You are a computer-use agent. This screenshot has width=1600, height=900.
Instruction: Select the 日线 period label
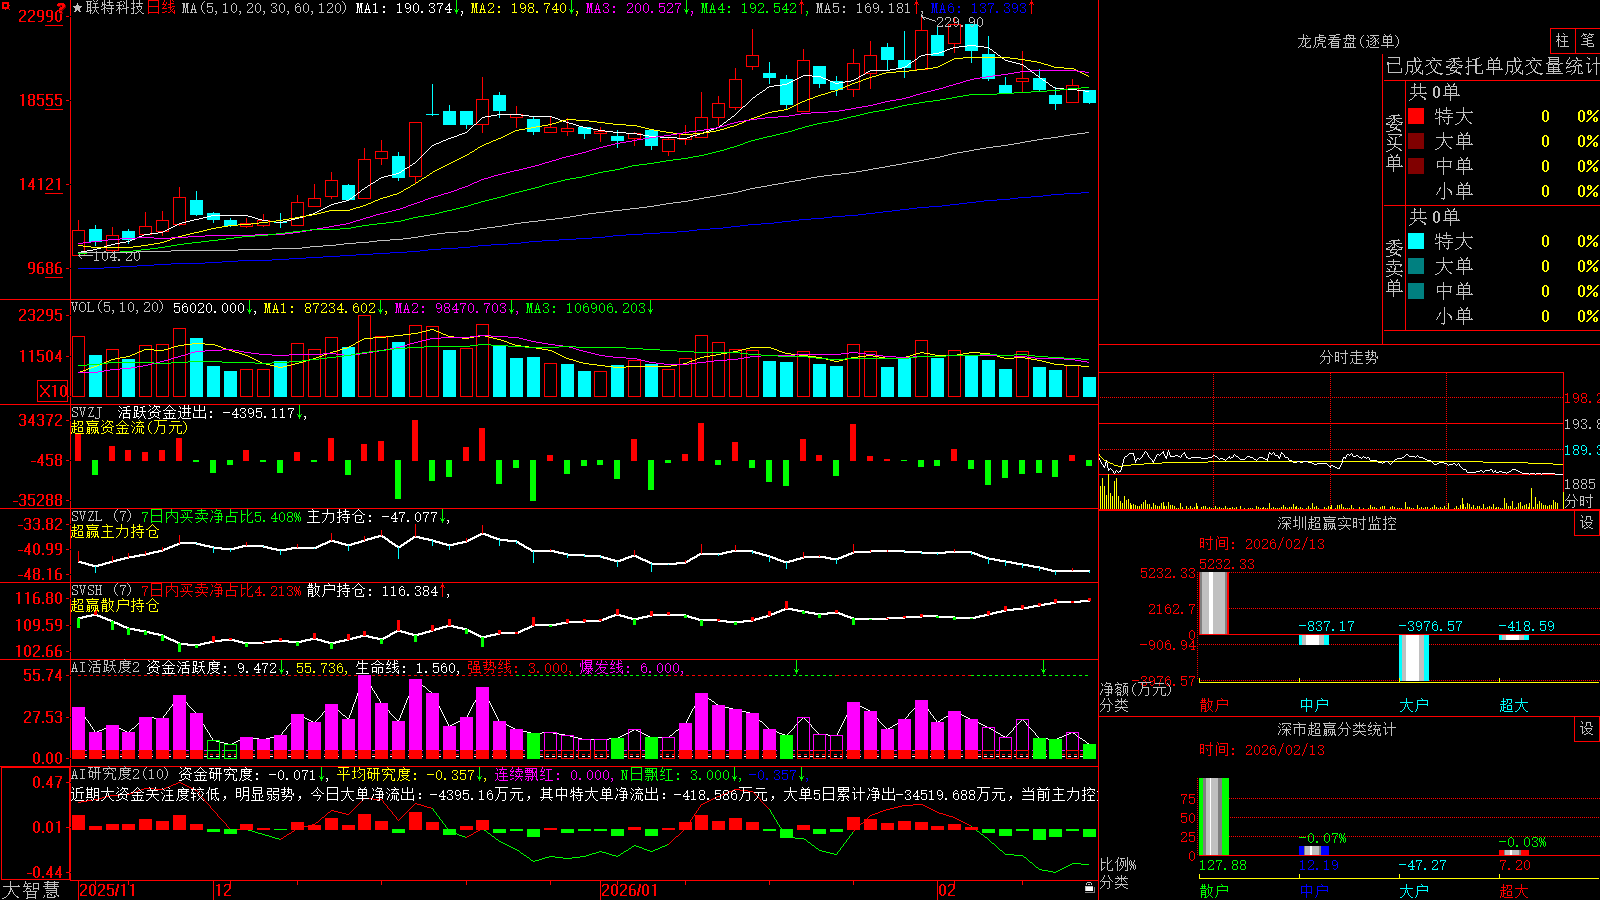[x=161, y=8]
